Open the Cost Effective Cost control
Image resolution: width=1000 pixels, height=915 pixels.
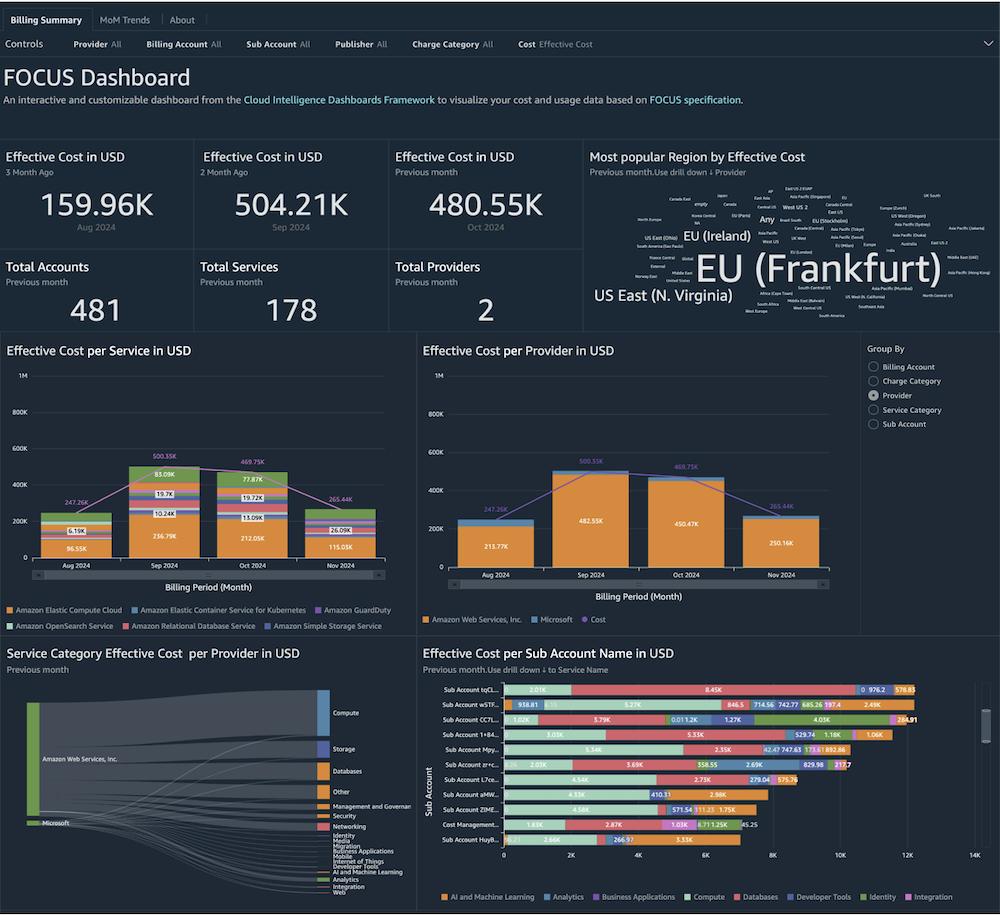click(x=555, y=44)
